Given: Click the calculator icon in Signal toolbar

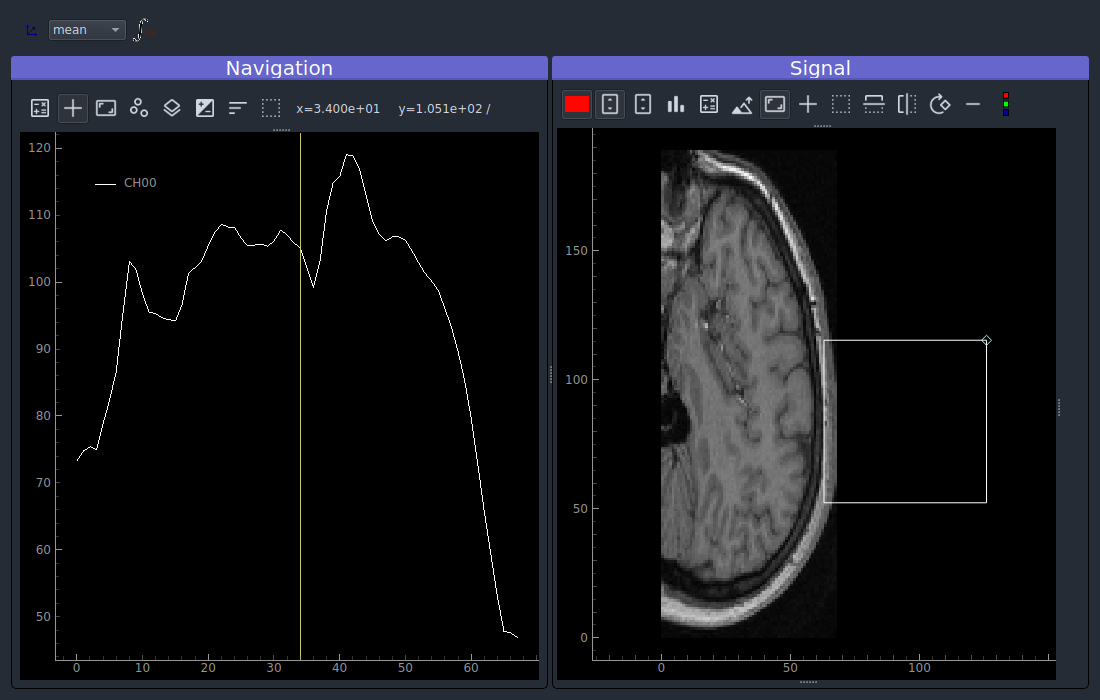Looking at the screenshot, I should coord(709,105).
